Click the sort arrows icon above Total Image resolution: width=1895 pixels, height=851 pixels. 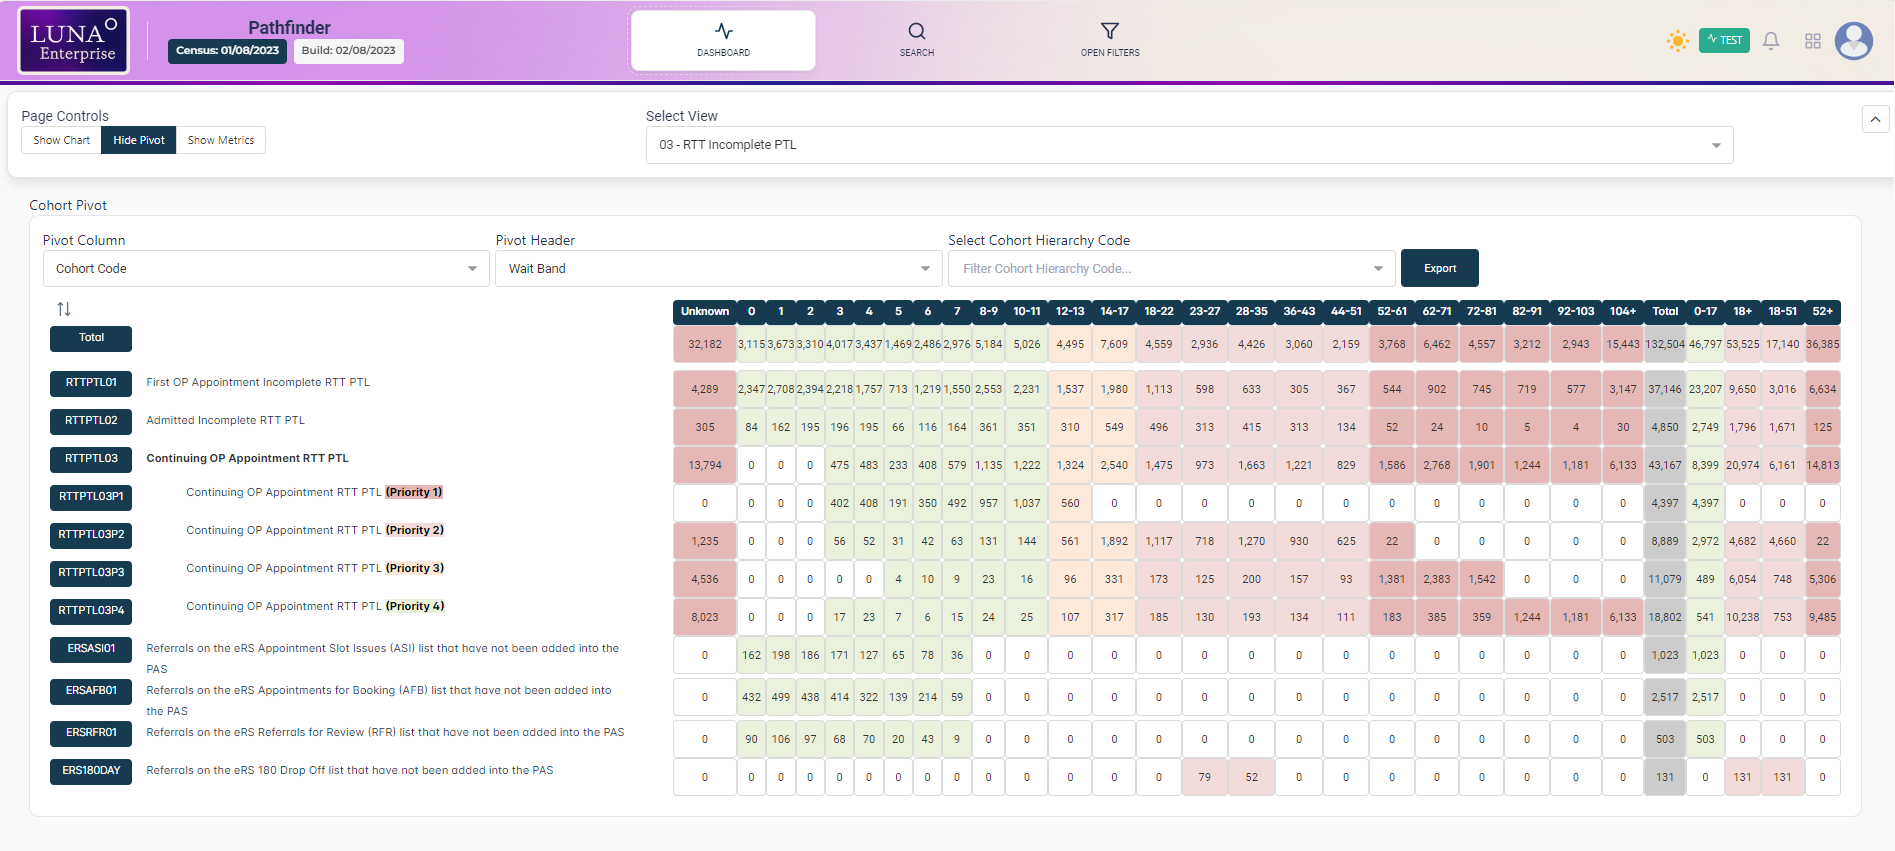[64, 309]
